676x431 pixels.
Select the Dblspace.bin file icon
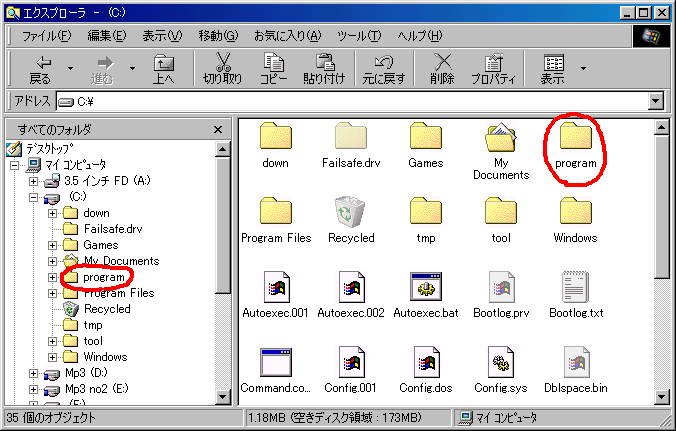tap(577, 362)
